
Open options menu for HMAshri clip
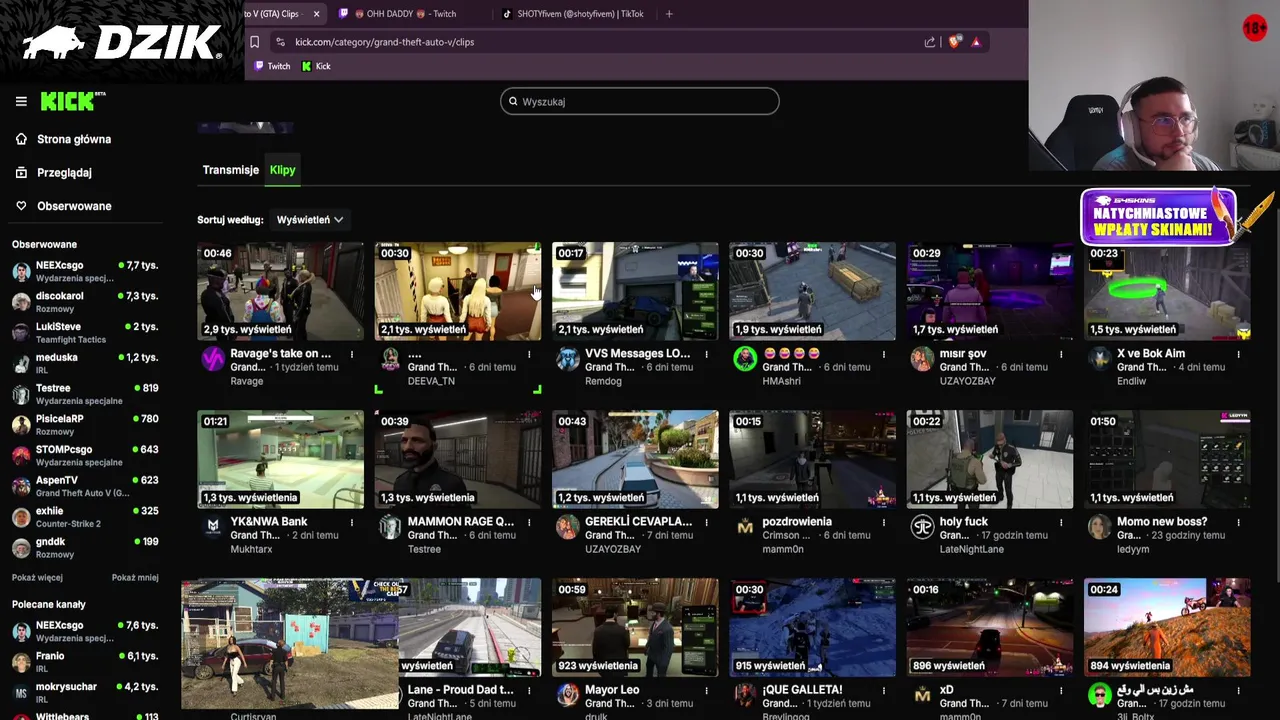[884, 354]
